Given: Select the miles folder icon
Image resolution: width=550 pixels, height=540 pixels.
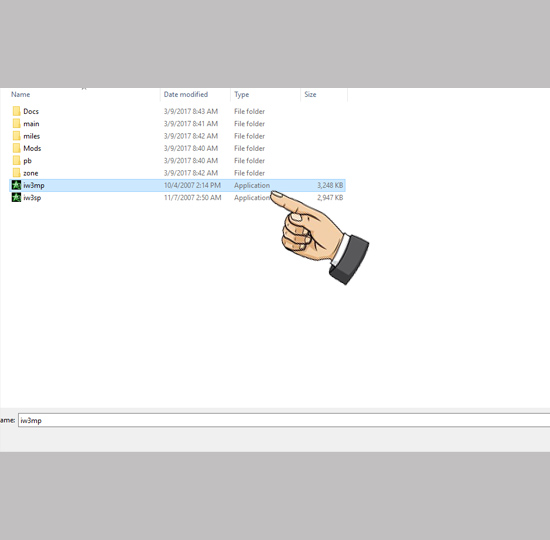Looking at the screenshot, I should pyautogui.click(x=16, y=136).
